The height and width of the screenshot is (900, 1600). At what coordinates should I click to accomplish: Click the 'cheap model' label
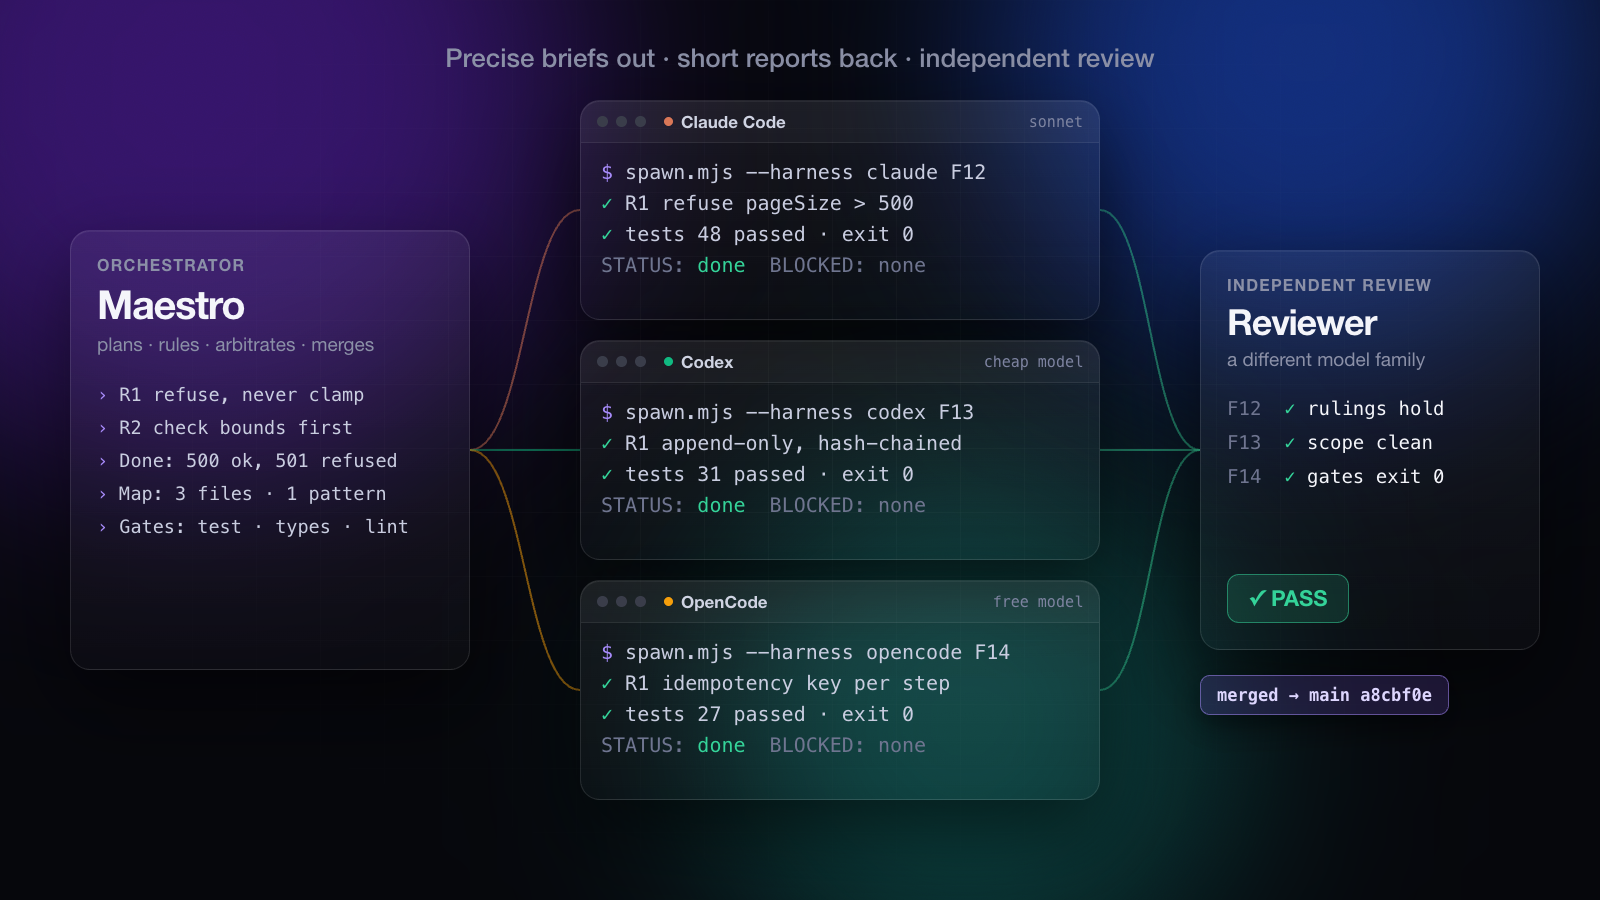[1033, 362]
